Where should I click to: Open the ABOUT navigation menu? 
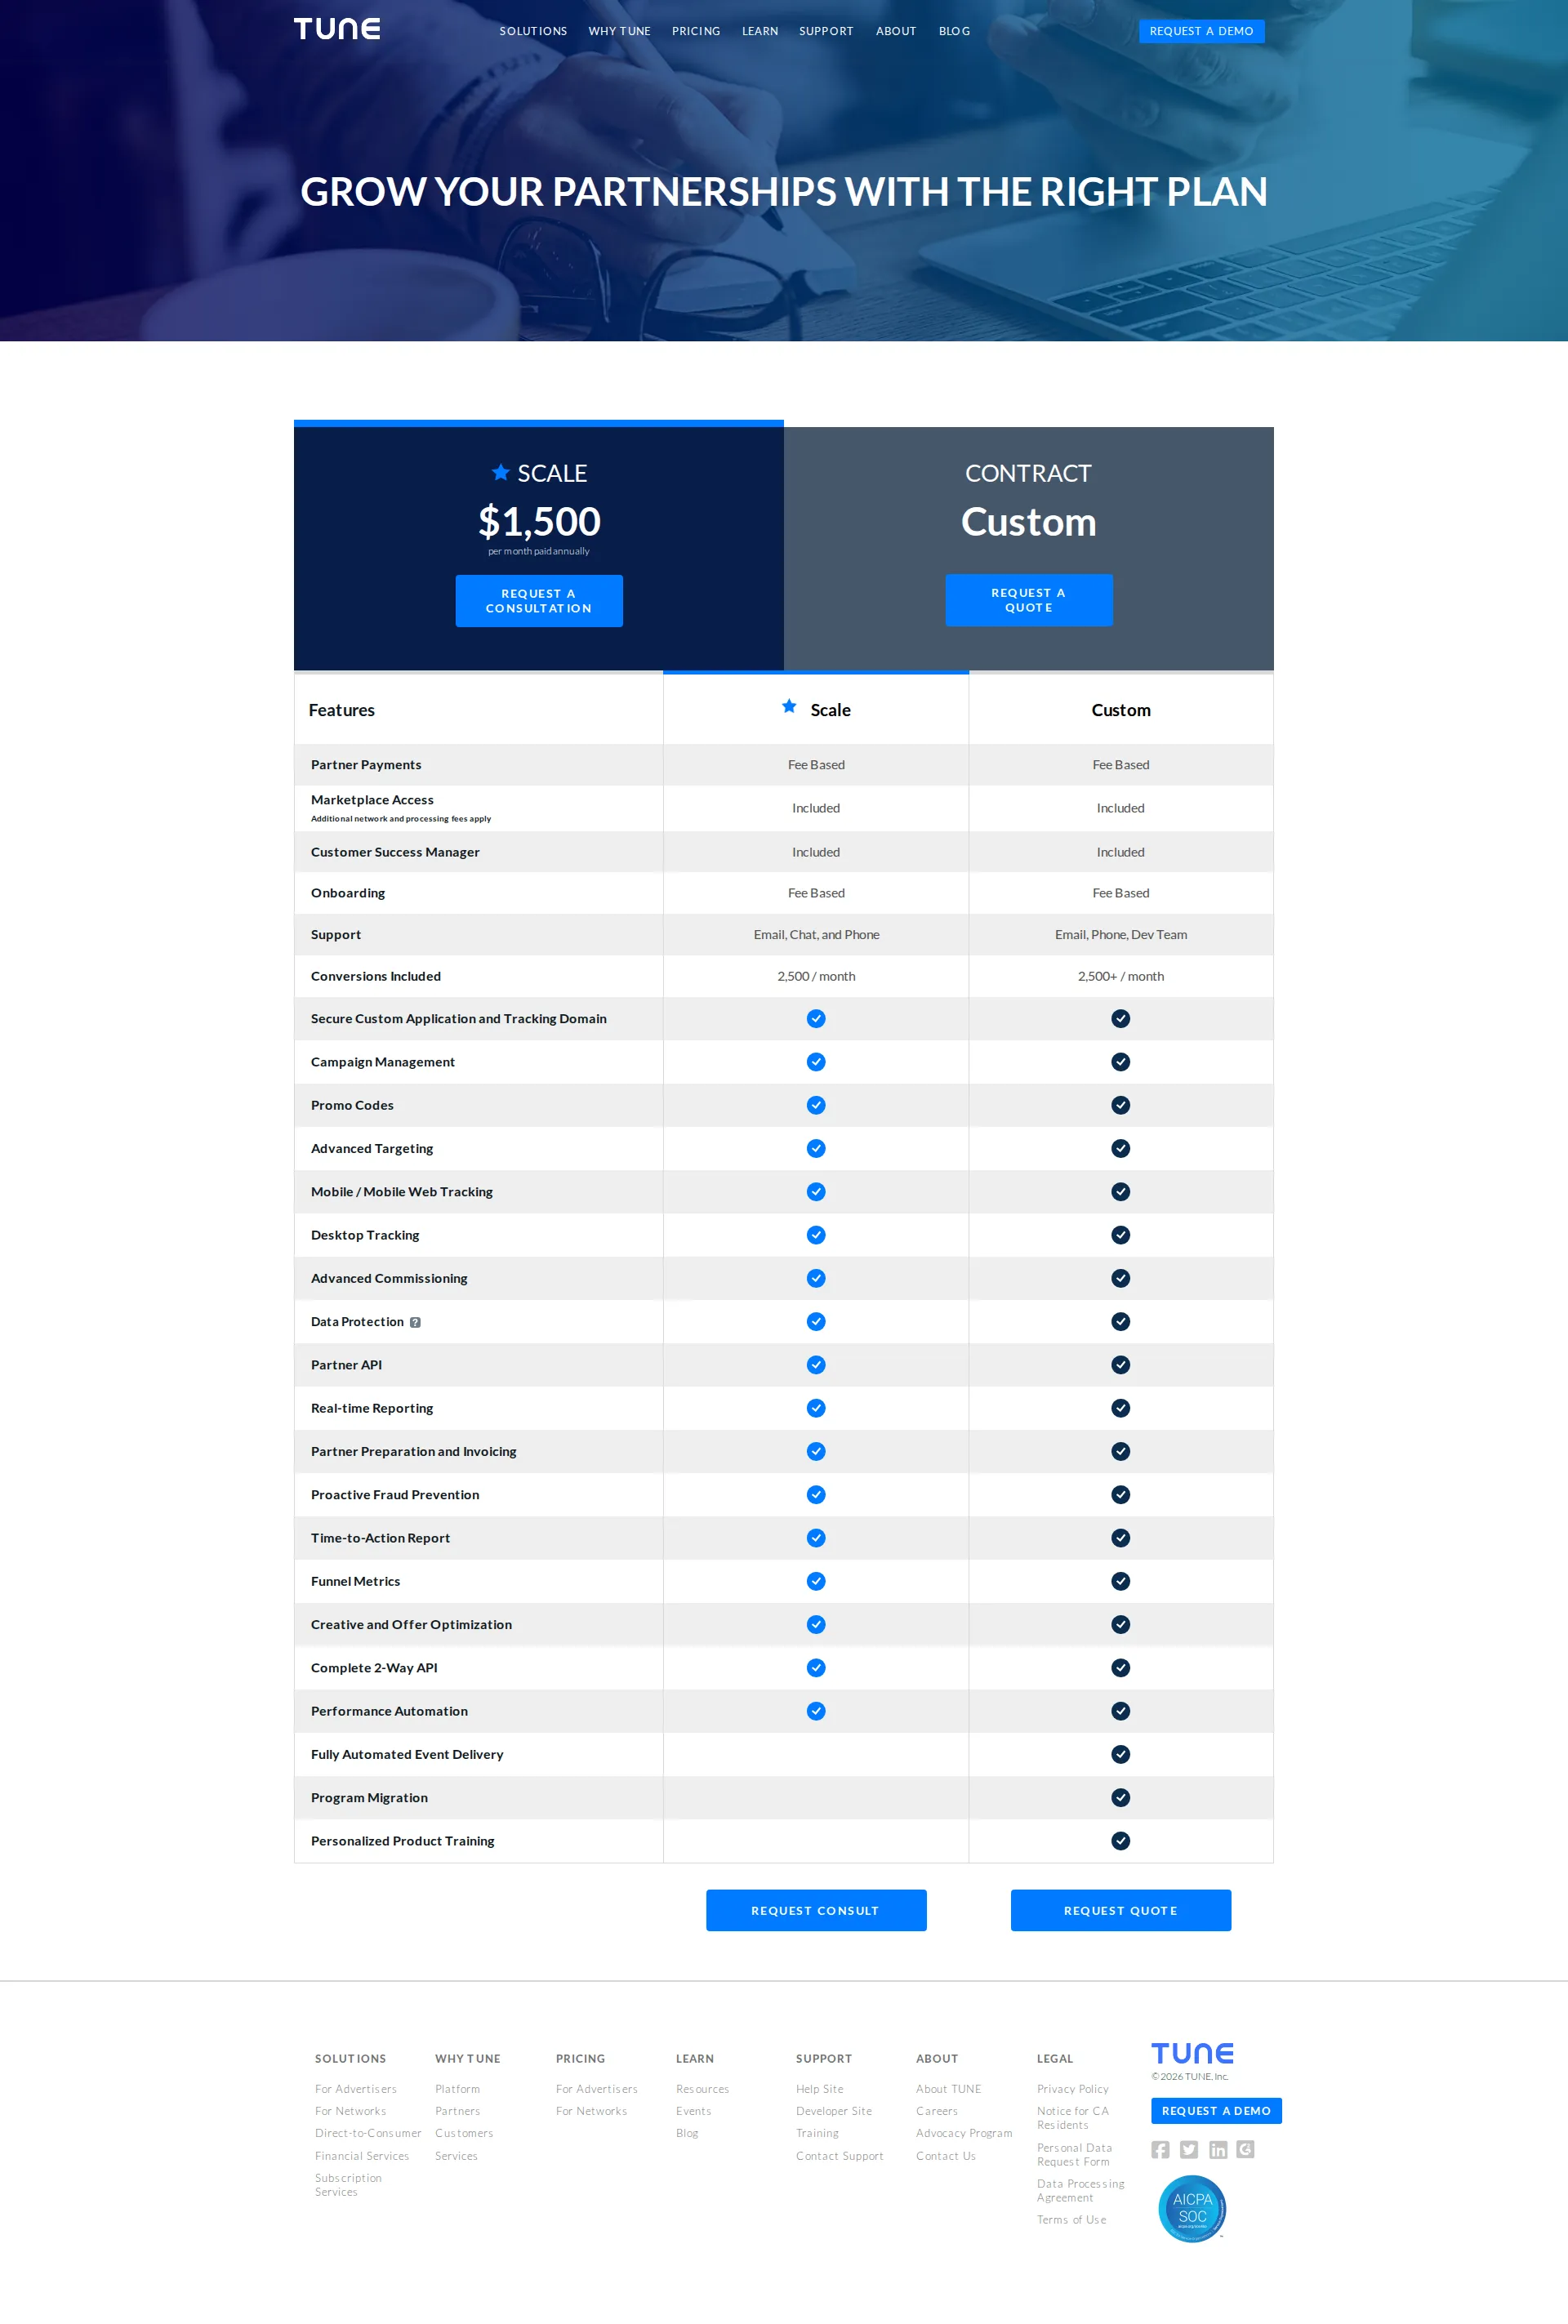895,31
